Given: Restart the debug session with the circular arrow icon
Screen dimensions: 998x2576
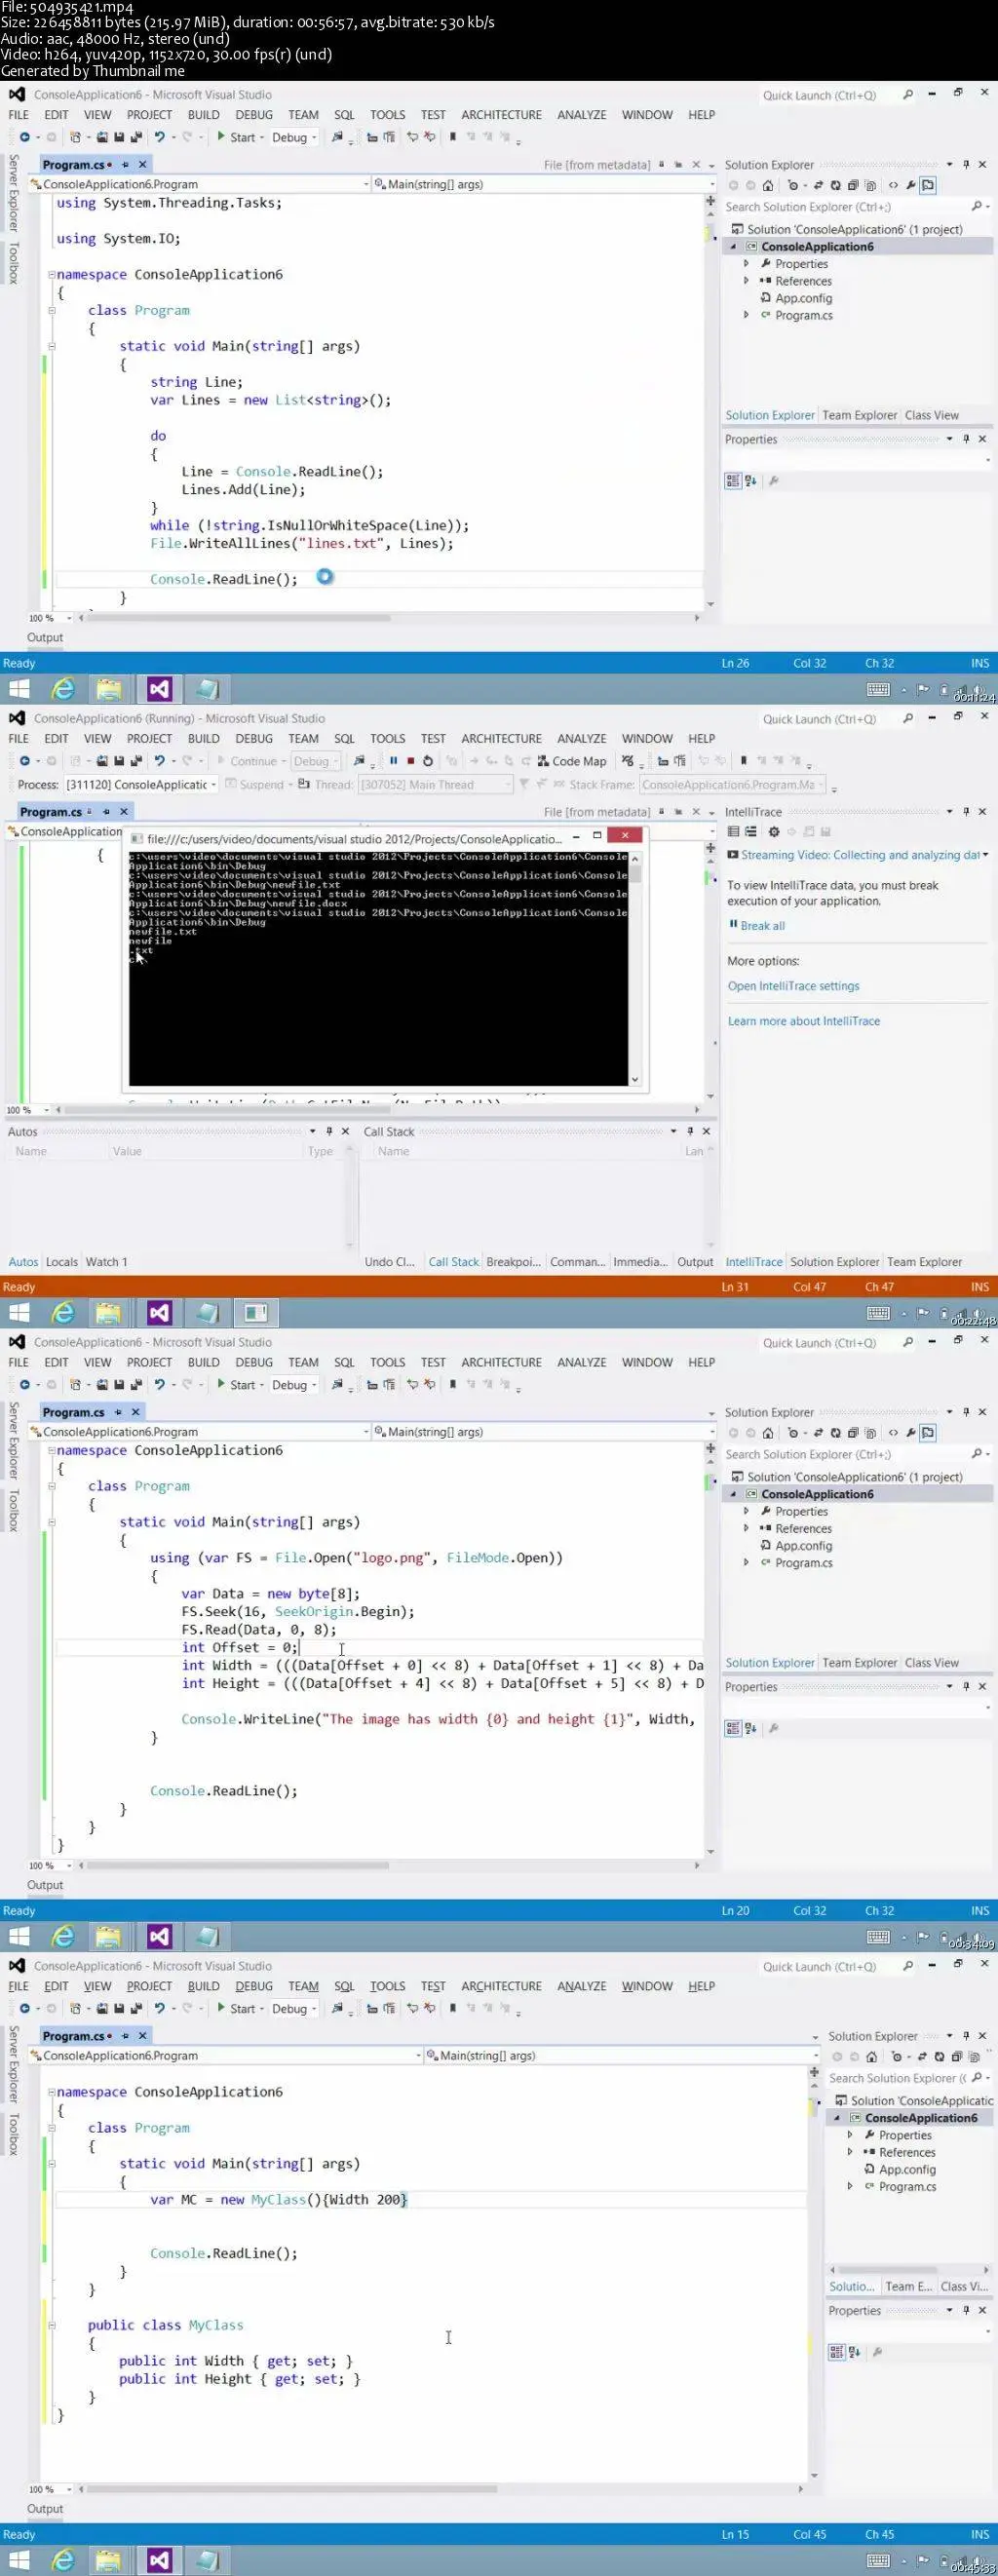Looking at the screenshot, I should coord(428,761).
